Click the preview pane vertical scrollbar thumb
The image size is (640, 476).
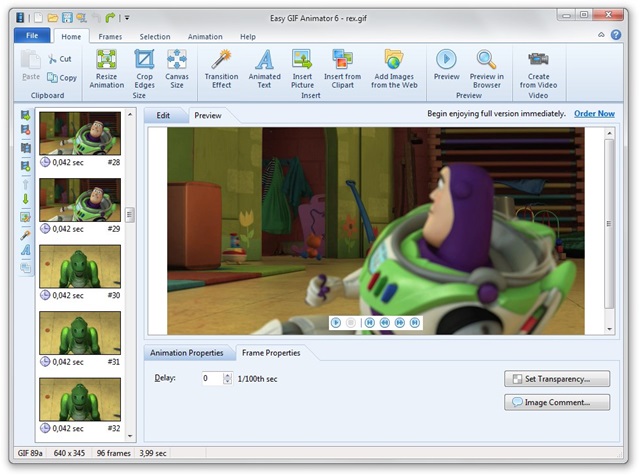click(609, 223)
